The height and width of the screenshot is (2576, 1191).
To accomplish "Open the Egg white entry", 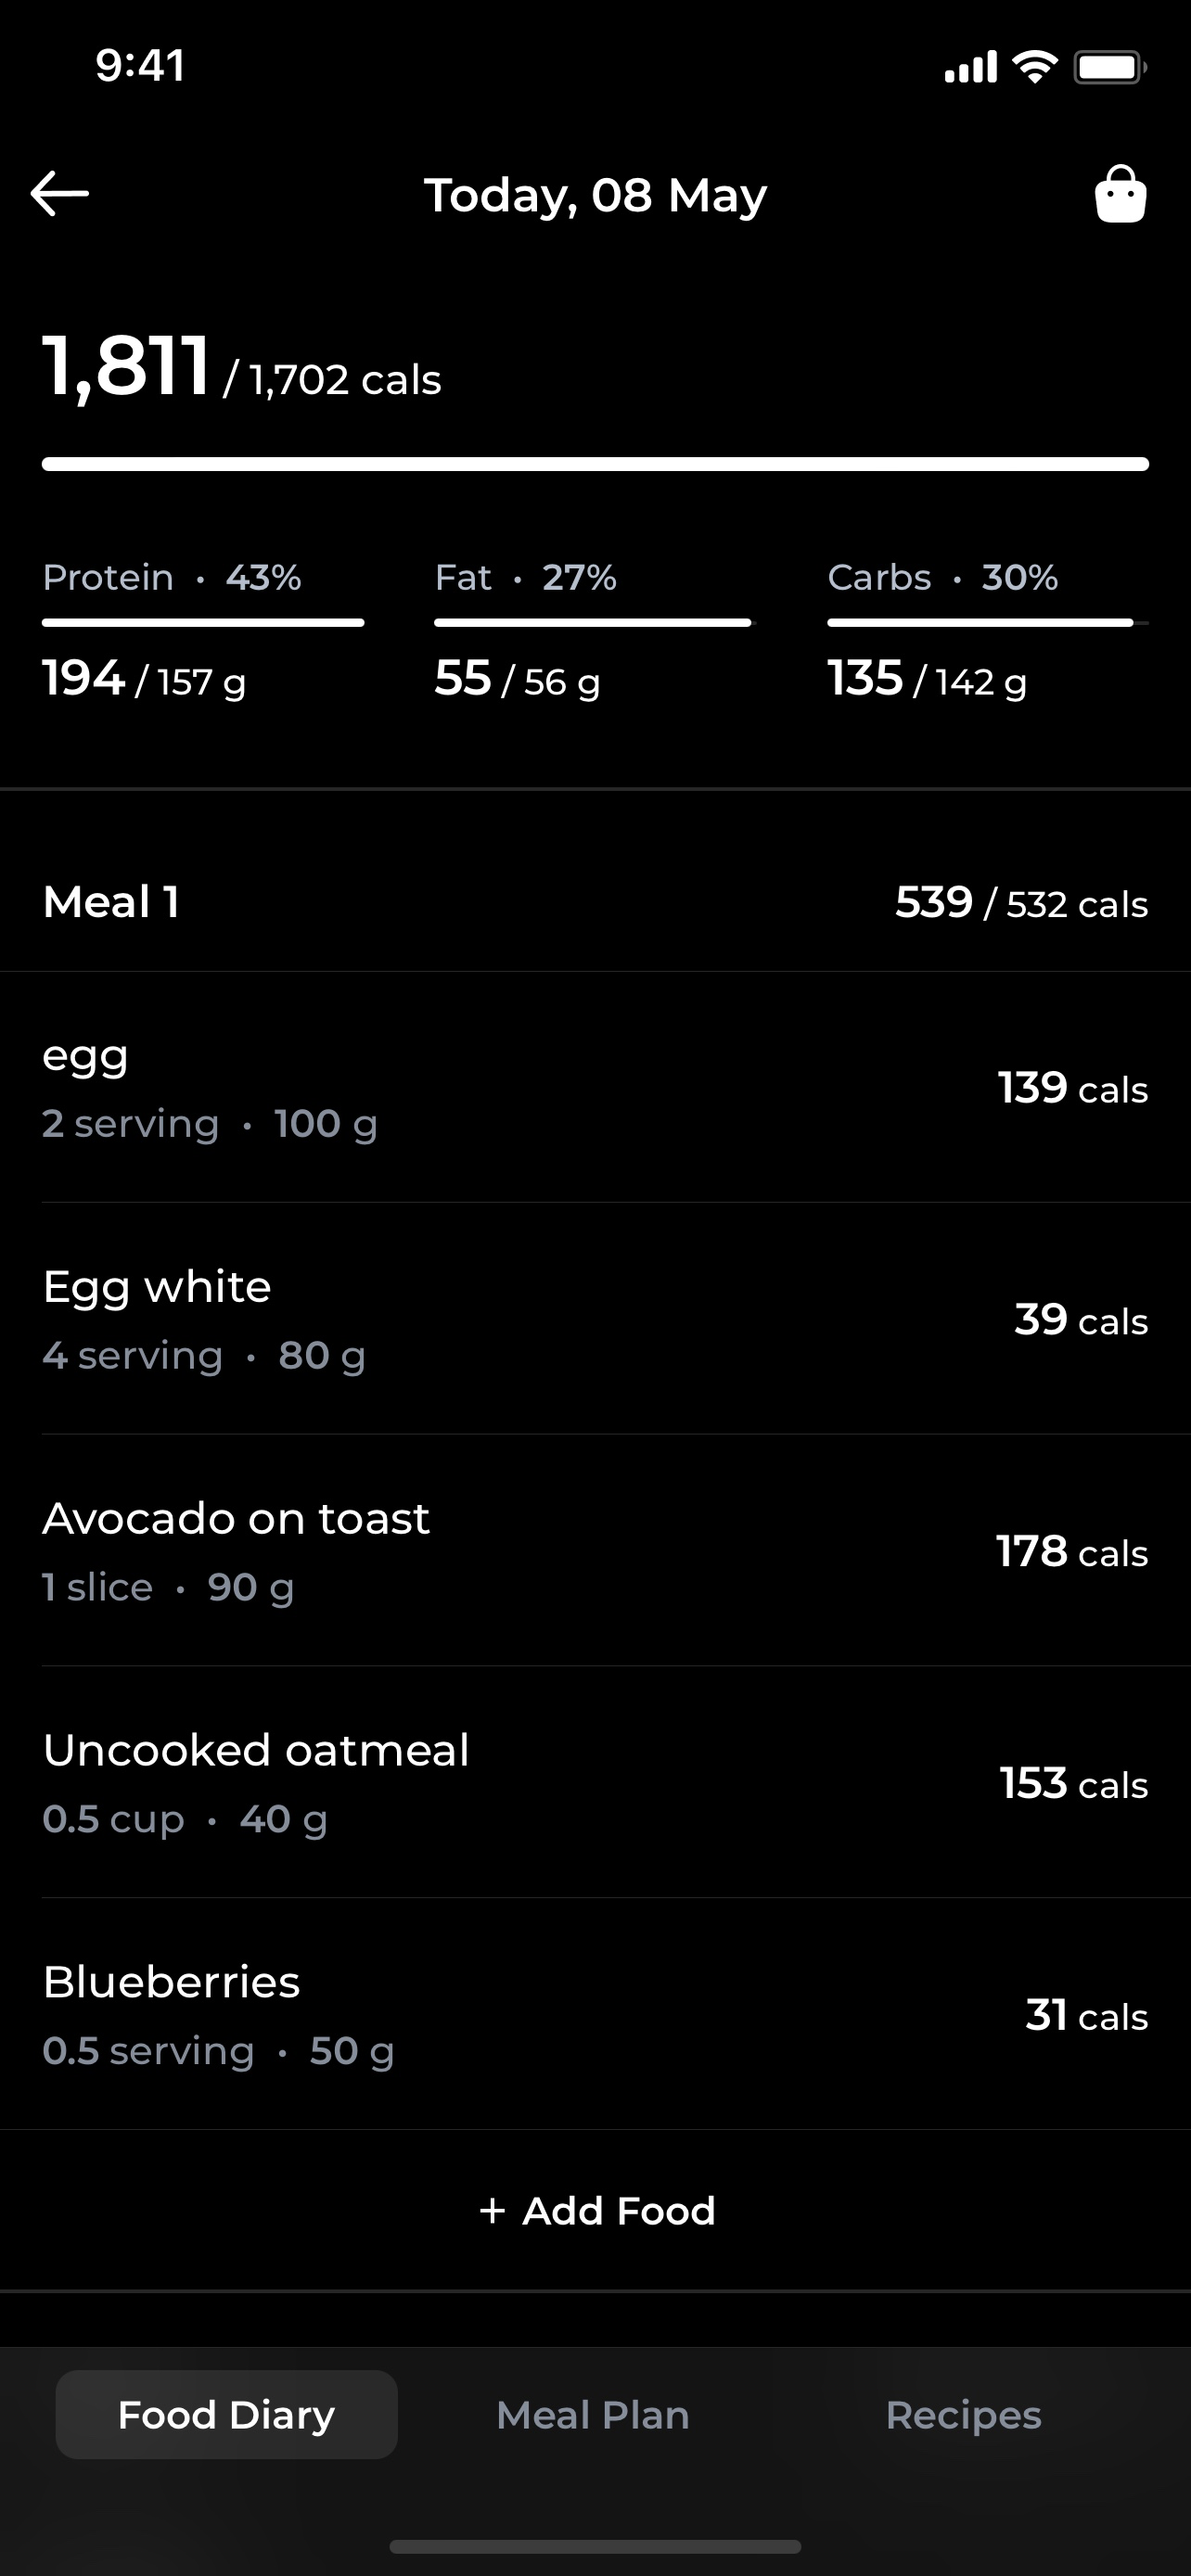I will 596,1318.
